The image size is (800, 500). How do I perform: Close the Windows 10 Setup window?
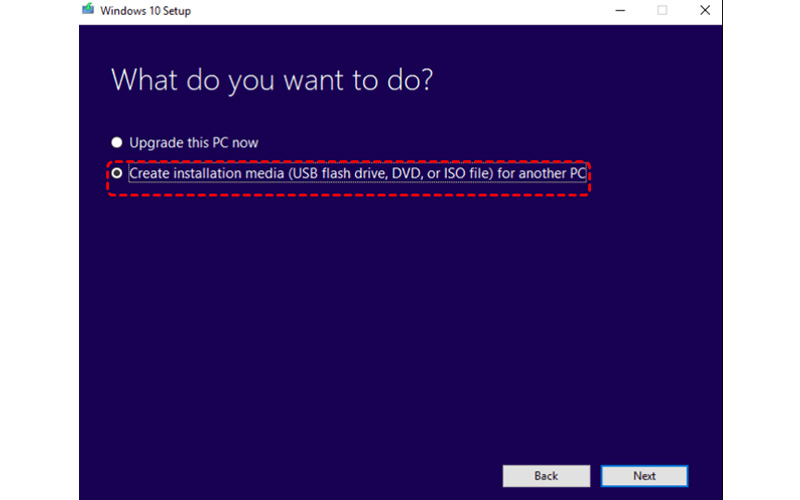point(705,10)
